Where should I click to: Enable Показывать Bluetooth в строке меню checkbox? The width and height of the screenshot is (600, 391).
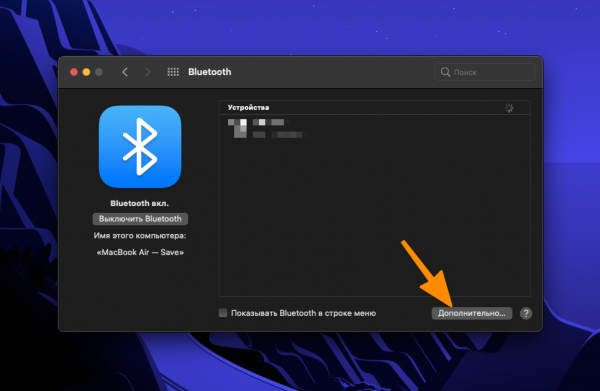pyautogui.click(x=223, y=313)
